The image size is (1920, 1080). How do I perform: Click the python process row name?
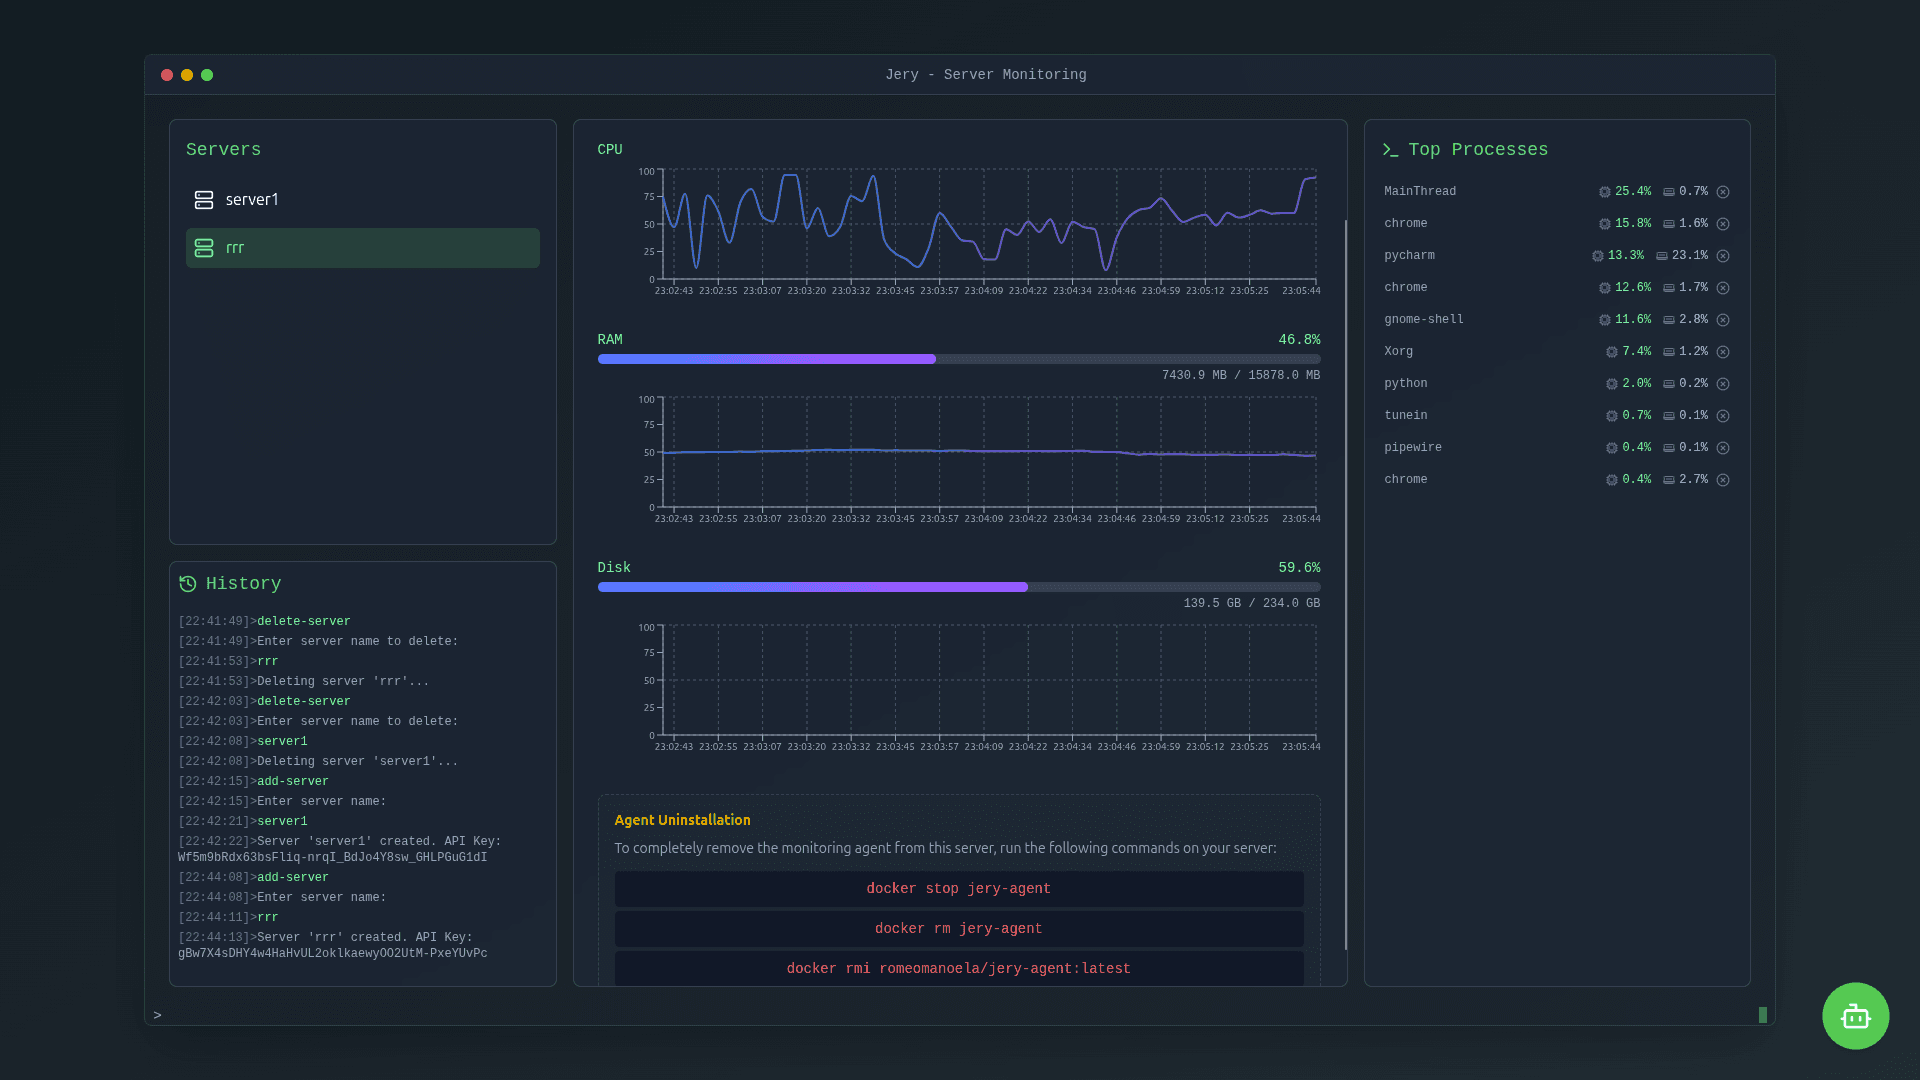pyautogui.click(x=1405, y=384)
